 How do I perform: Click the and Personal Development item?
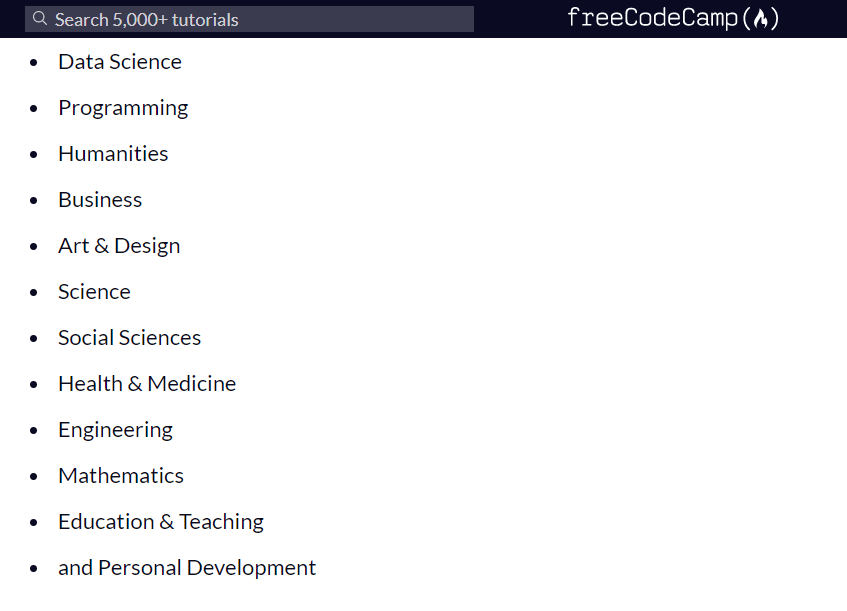(x=187, y=568)
